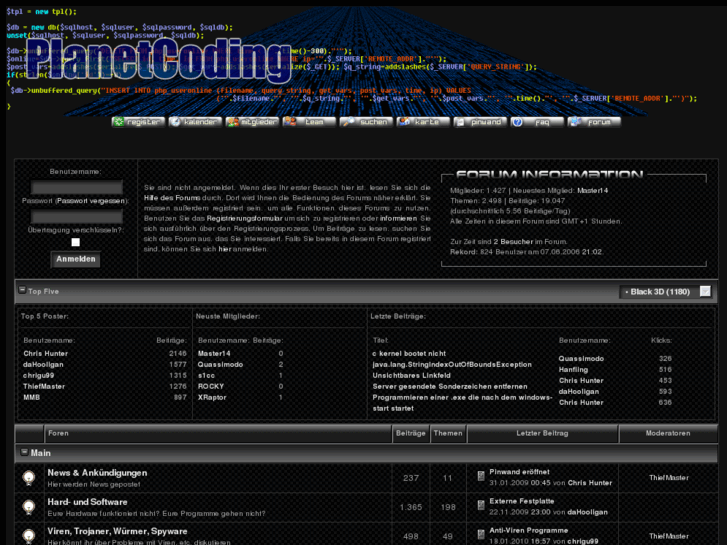The width and height of the screenshot is (727, 545).
Task: Open top poster chrigu99 profile
Action: 38,375
